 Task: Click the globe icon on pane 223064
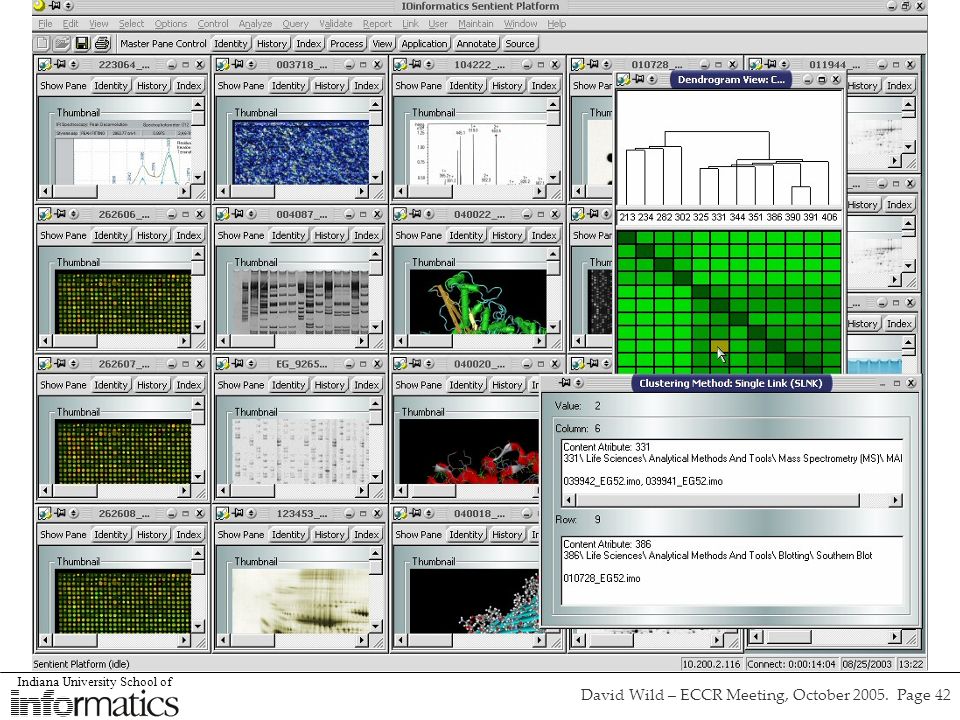45,64
